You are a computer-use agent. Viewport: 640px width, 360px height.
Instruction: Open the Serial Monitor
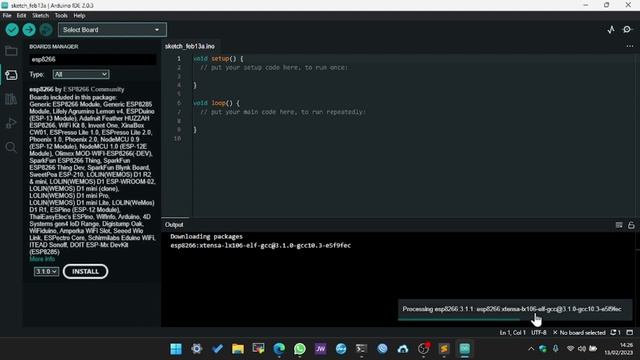pos(627,29)
